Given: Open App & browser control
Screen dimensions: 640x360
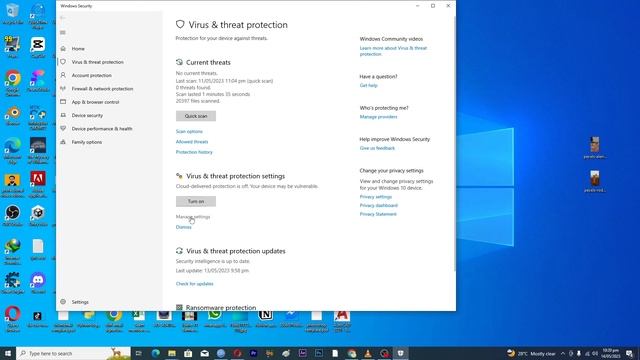Looking at the screenshot, I should coord(96,102).
